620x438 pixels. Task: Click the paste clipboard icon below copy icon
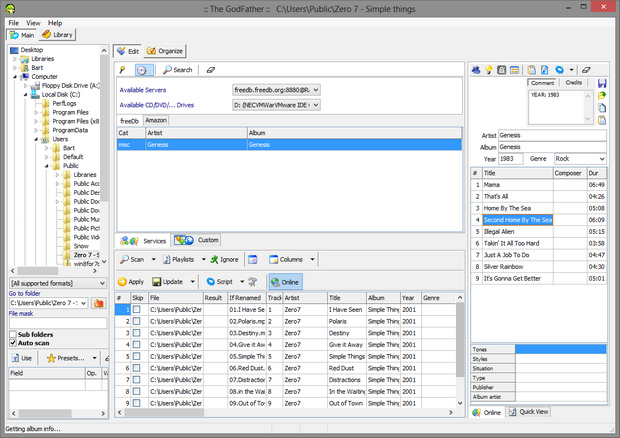click(x=602, y=120)
